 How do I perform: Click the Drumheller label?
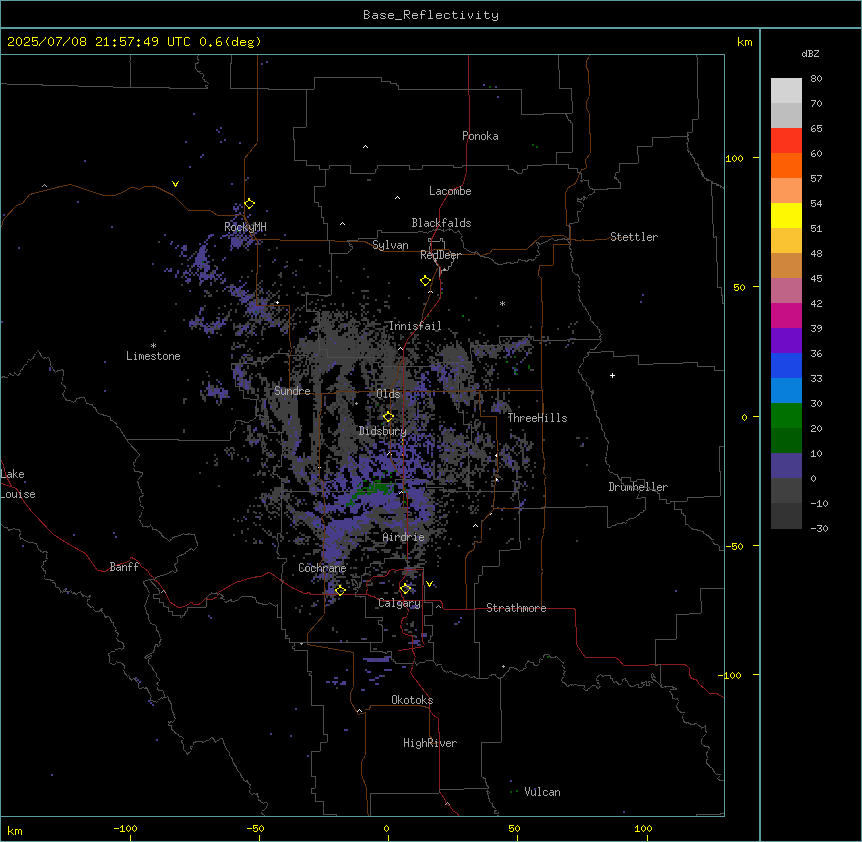click(638, 487)
